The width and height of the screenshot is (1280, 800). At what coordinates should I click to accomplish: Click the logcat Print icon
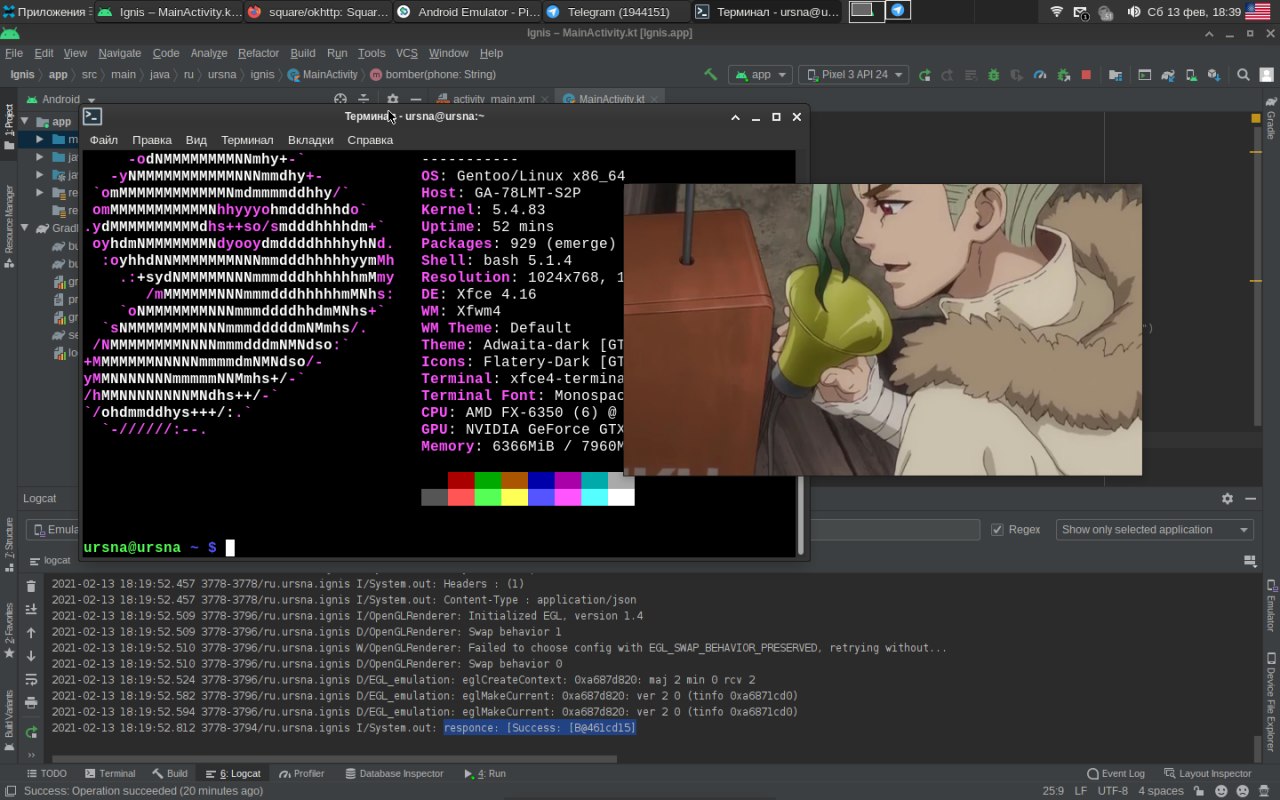click(31, 703)
